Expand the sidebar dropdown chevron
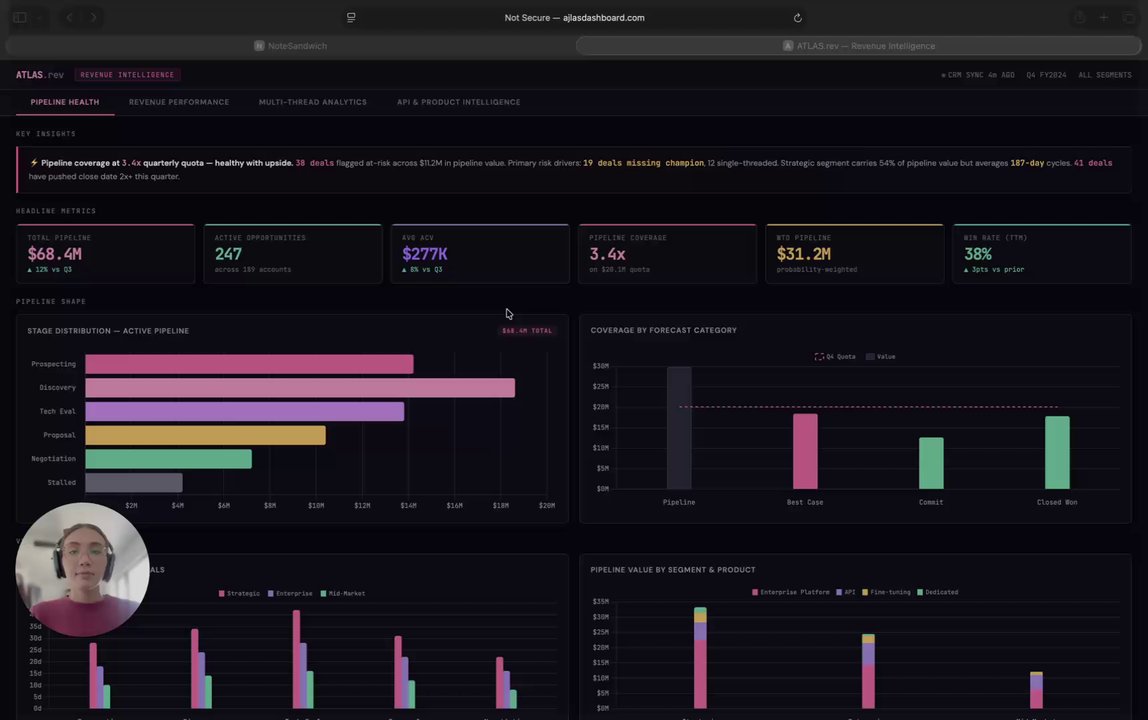Viewport: 1148px width, 720px height. pos(39,18)
